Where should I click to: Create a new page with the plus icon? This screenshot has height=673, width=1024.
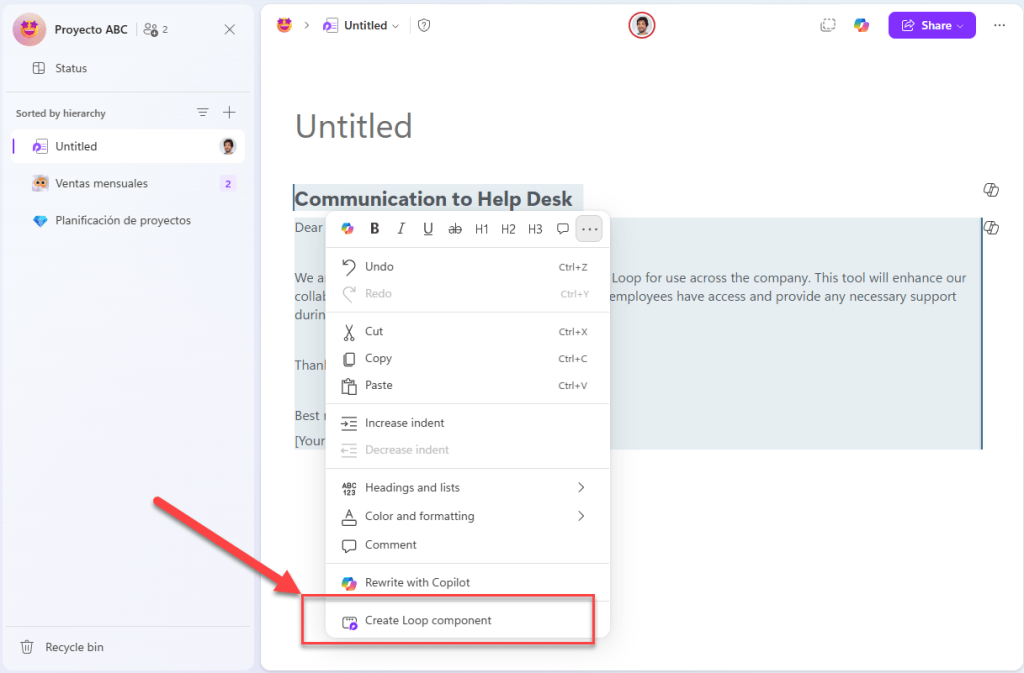tap(229, 112)
